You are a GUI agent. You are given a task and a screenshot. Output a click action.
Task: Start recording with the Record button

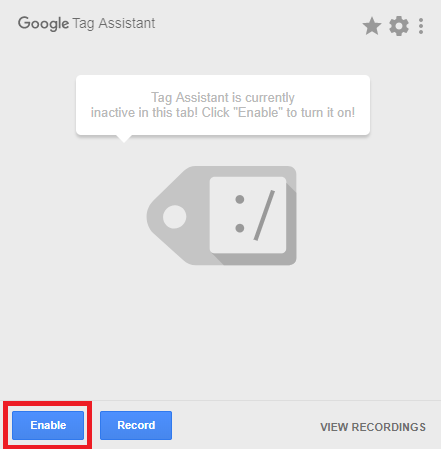click(x=136, y=425)
